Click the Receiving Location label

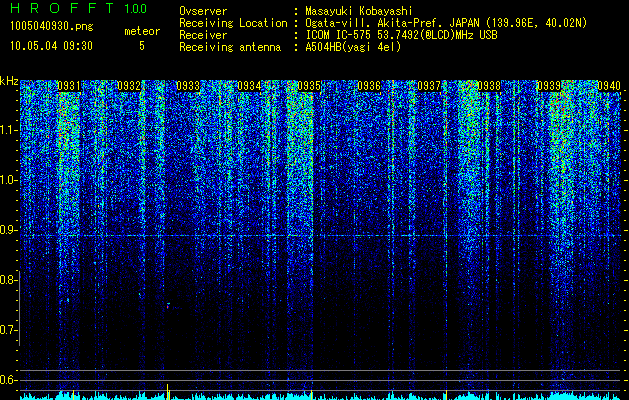point(233,23)
